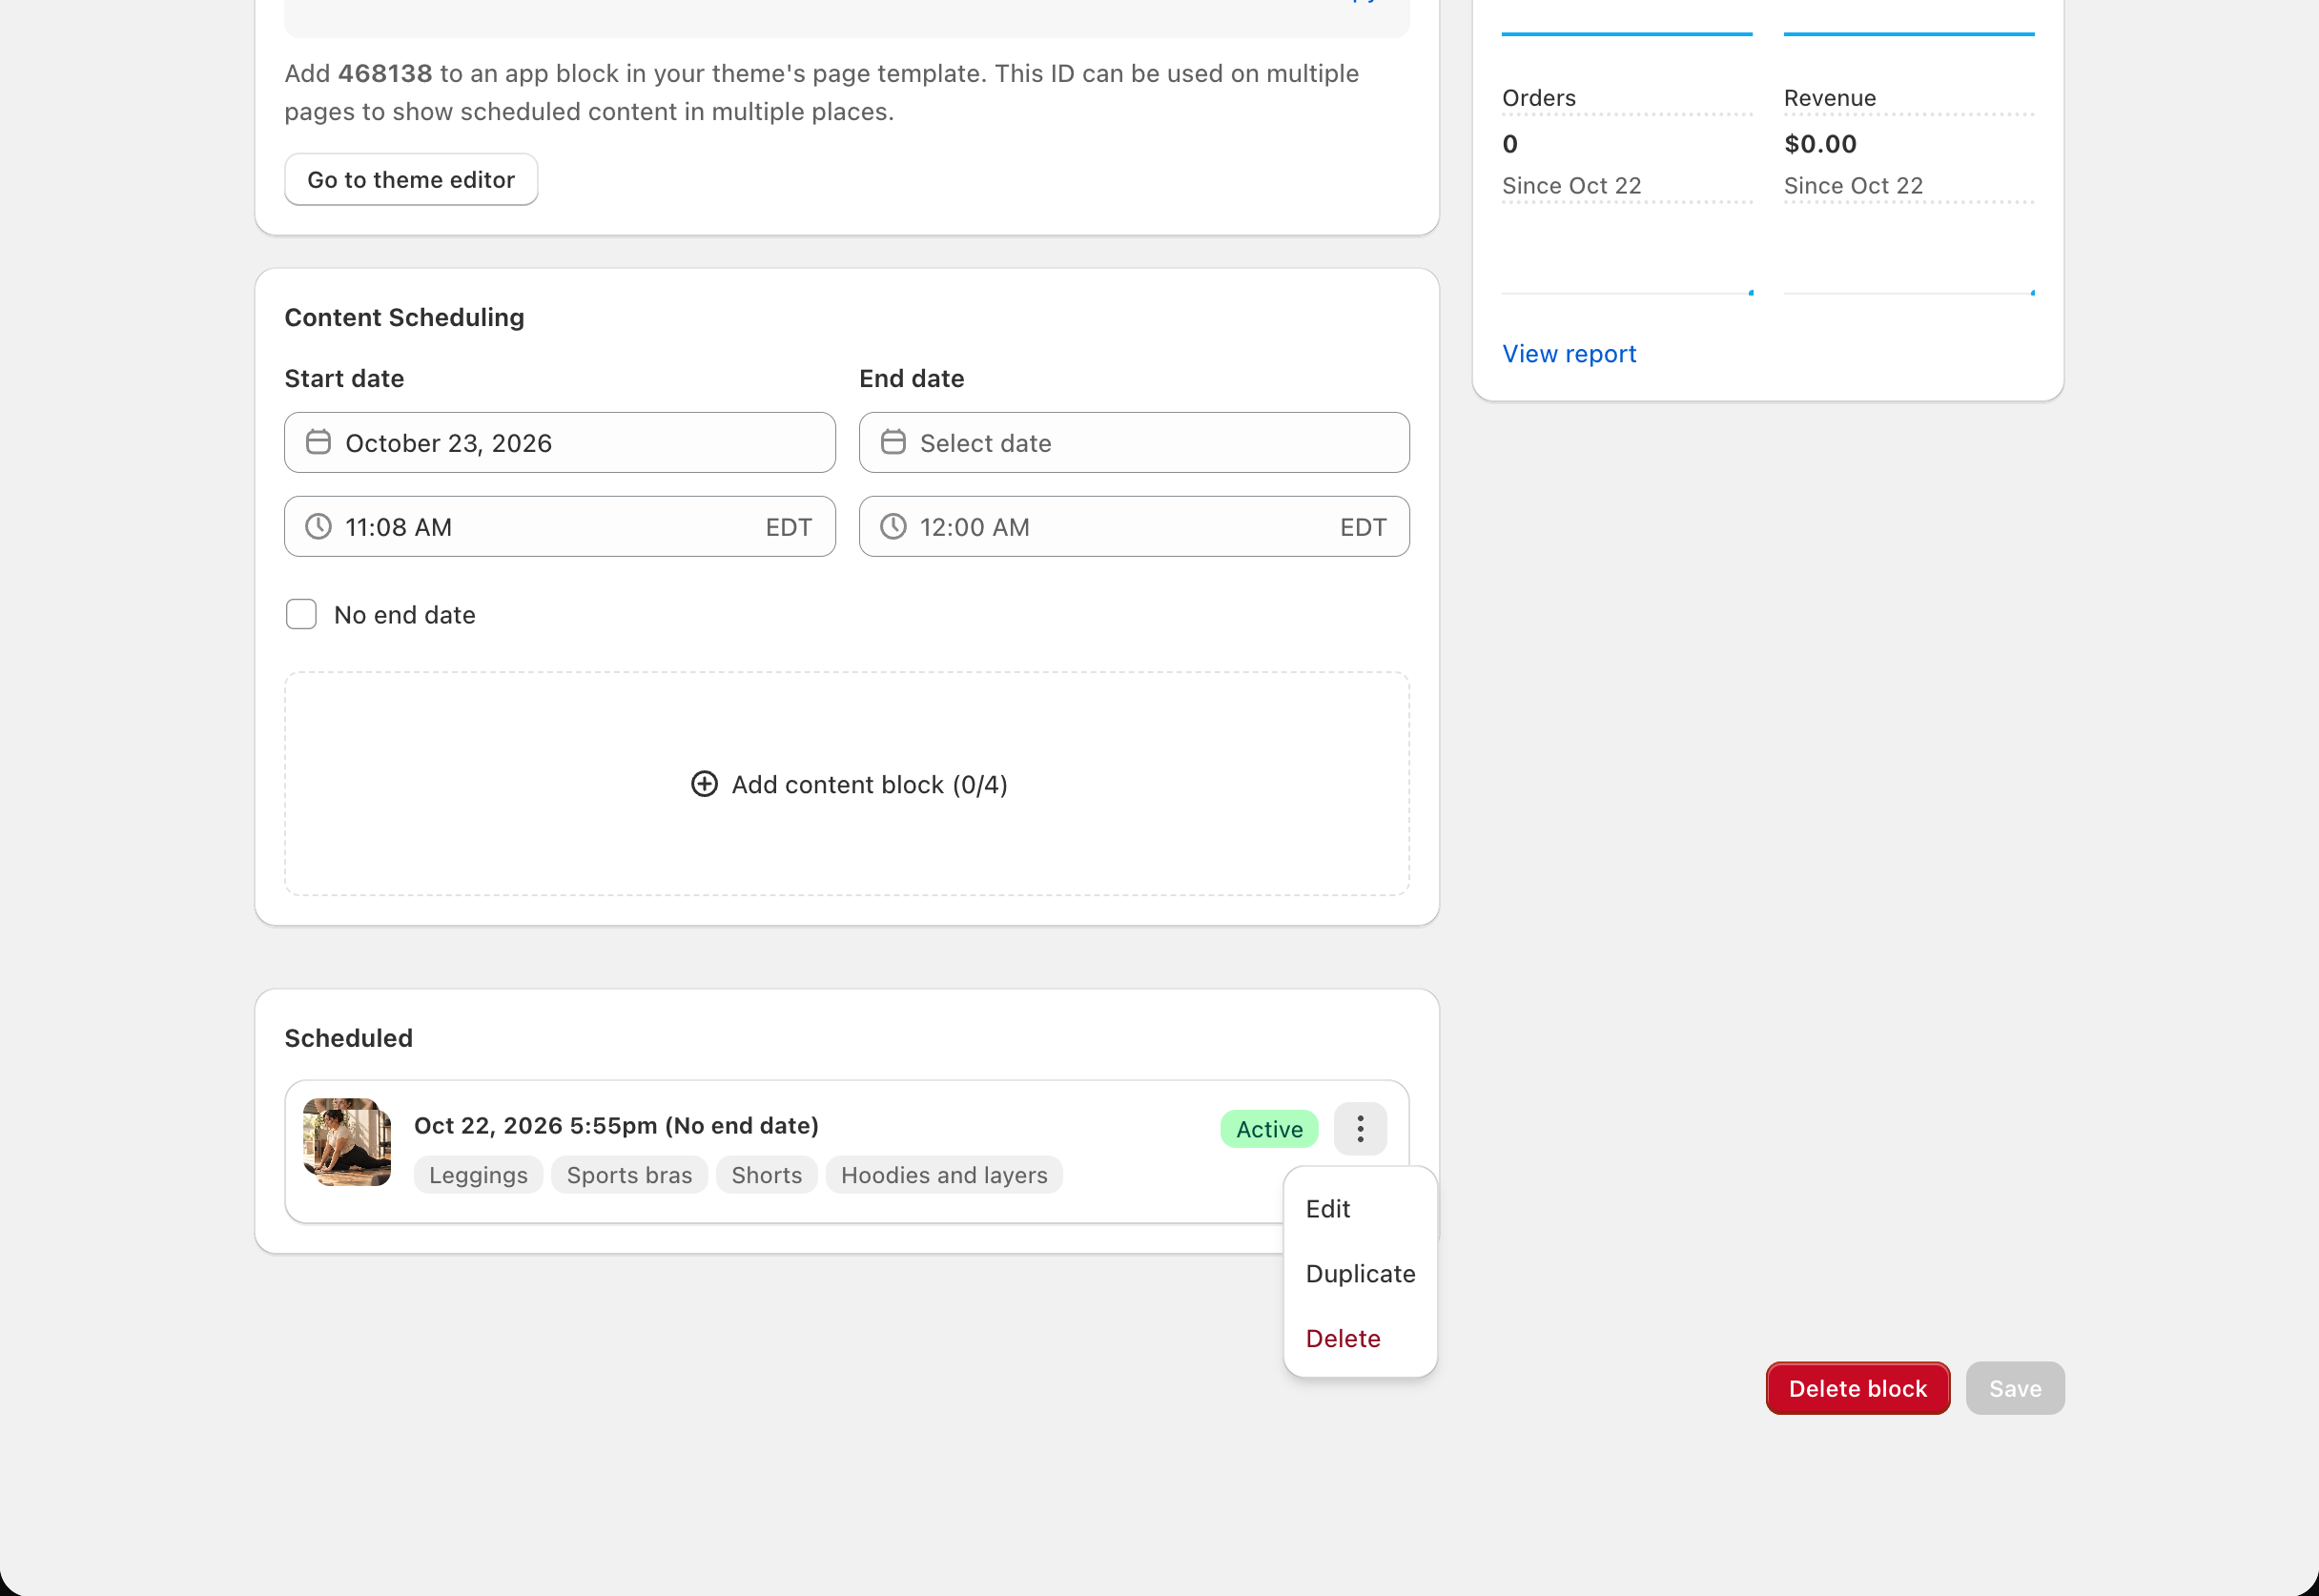2319x1596 pixels.
Task: Click the Sports bras tag
Action: pos(629,1175)
